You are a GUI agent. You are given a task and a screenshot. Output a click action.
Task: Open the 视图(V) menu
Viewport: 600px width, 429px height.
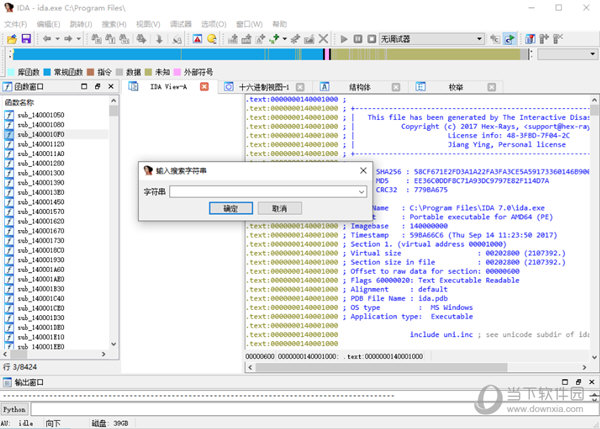pyautogui.click(x=148, y=24)
